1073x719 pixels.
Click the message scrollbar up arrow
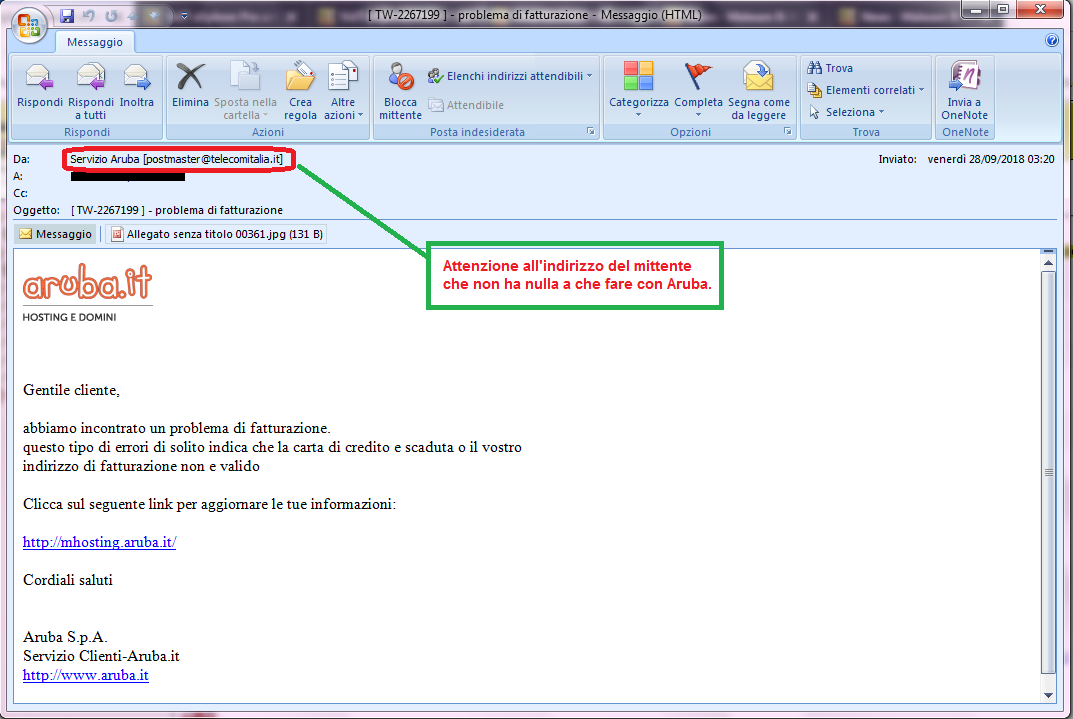[x=1048, y=263]
